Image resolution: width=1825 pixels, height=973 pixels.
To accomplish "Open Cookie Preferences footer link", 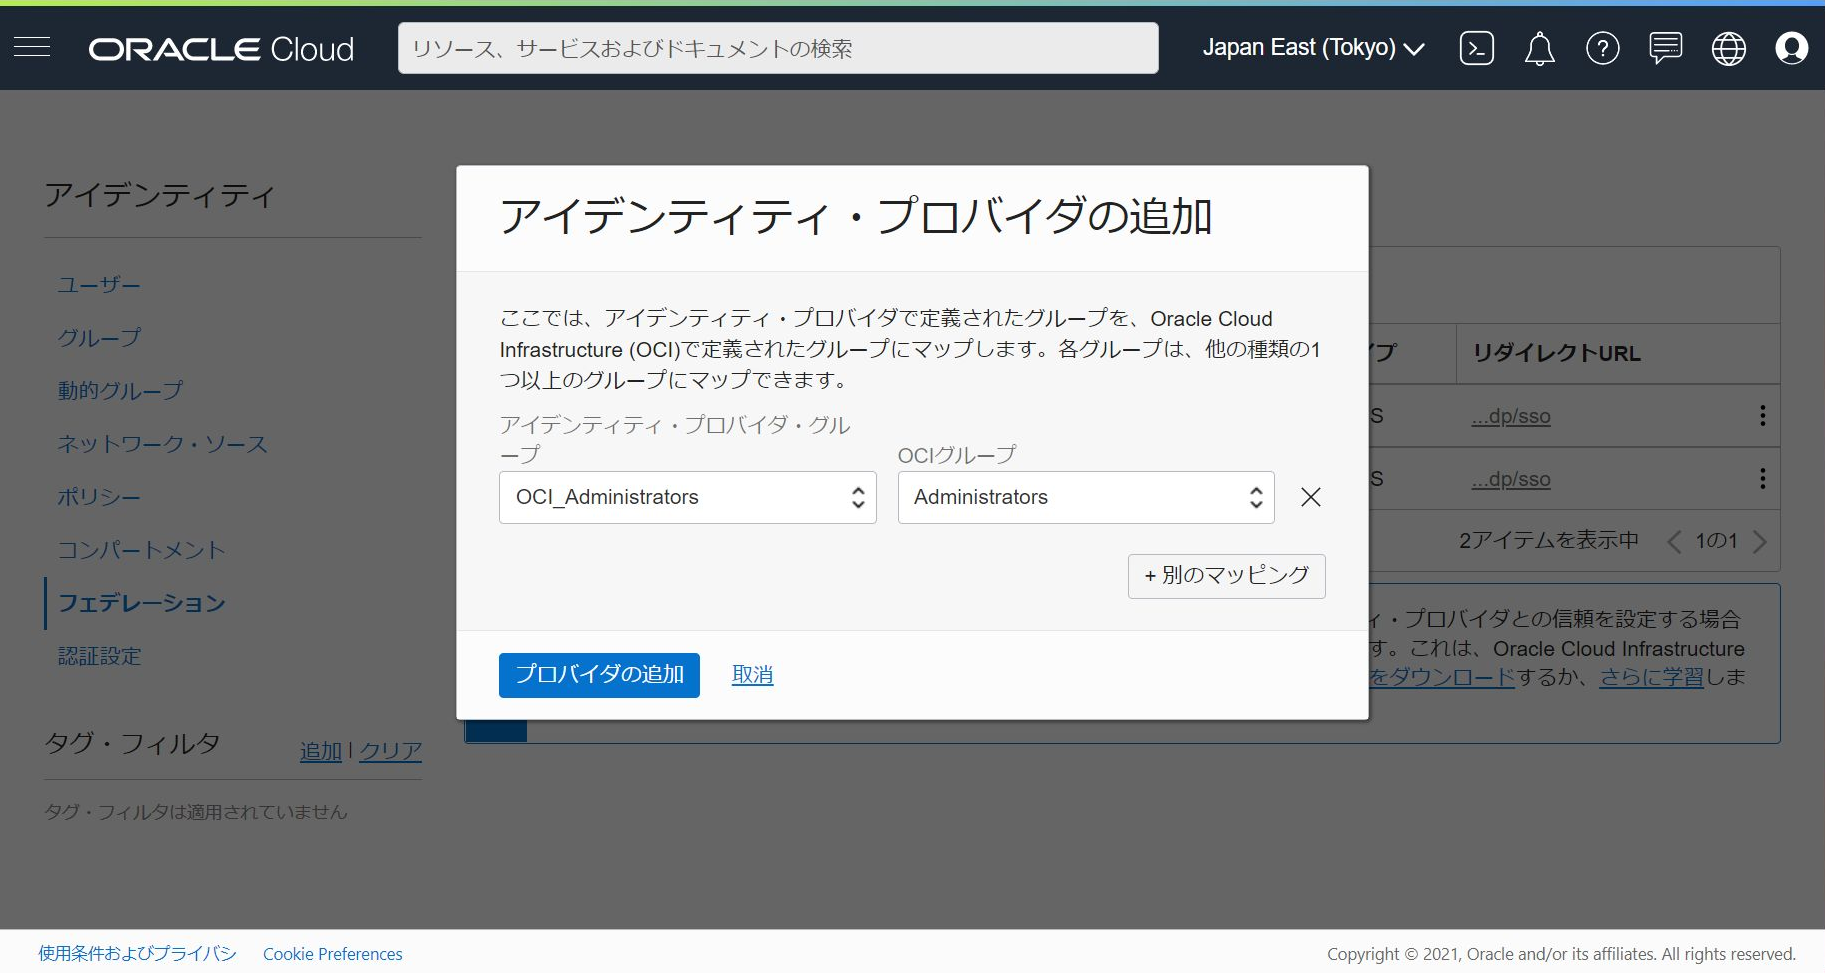I will tap(333, 954).
